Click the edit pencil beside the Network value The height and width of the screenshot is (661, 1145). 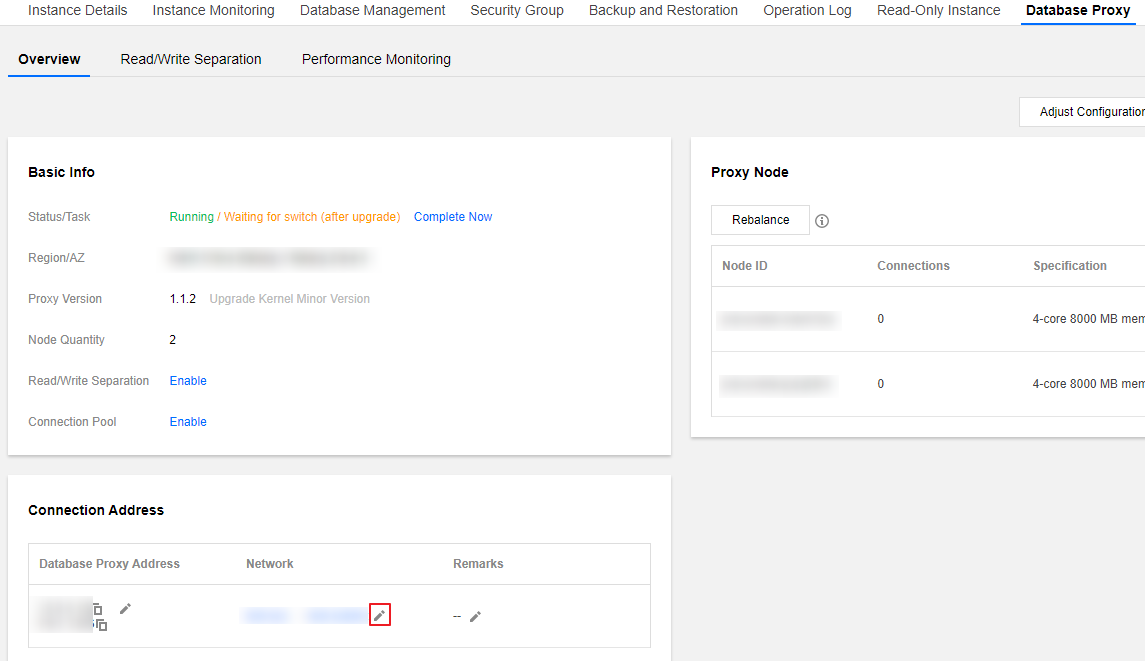[379, 616]
